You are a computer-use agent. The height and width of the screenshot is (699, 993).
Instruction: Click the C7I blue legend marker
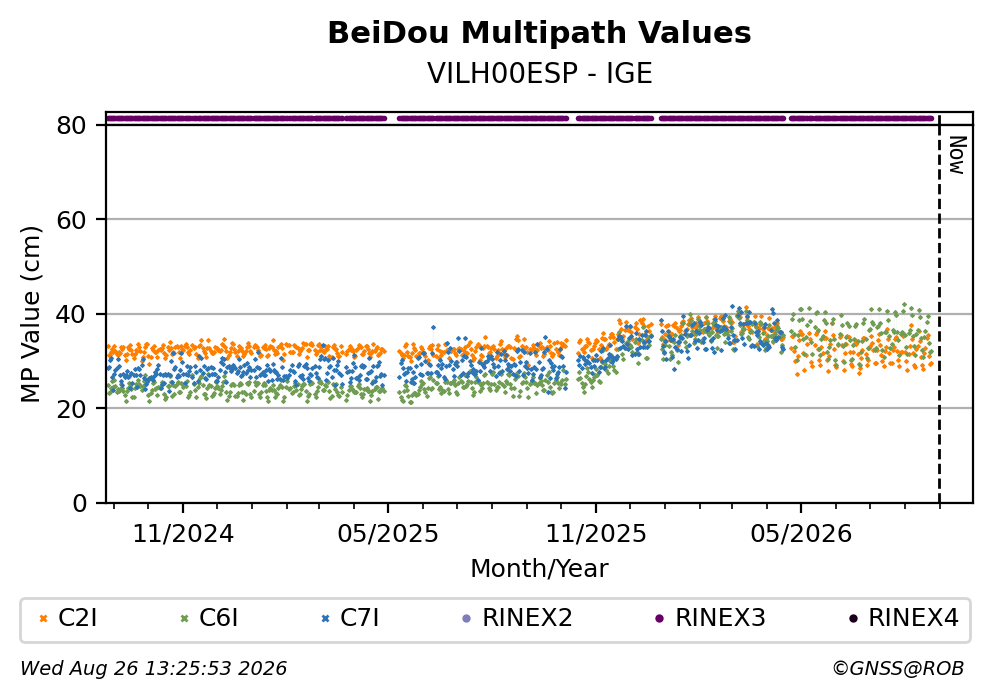[326, 619]
